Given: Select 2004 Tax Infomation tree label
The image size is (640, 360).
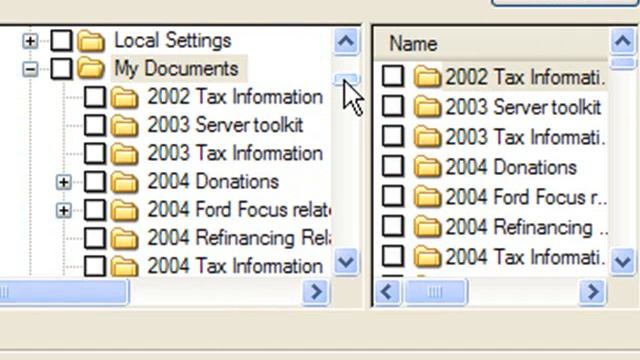Looking at the screenshot, I should [235, 266].
